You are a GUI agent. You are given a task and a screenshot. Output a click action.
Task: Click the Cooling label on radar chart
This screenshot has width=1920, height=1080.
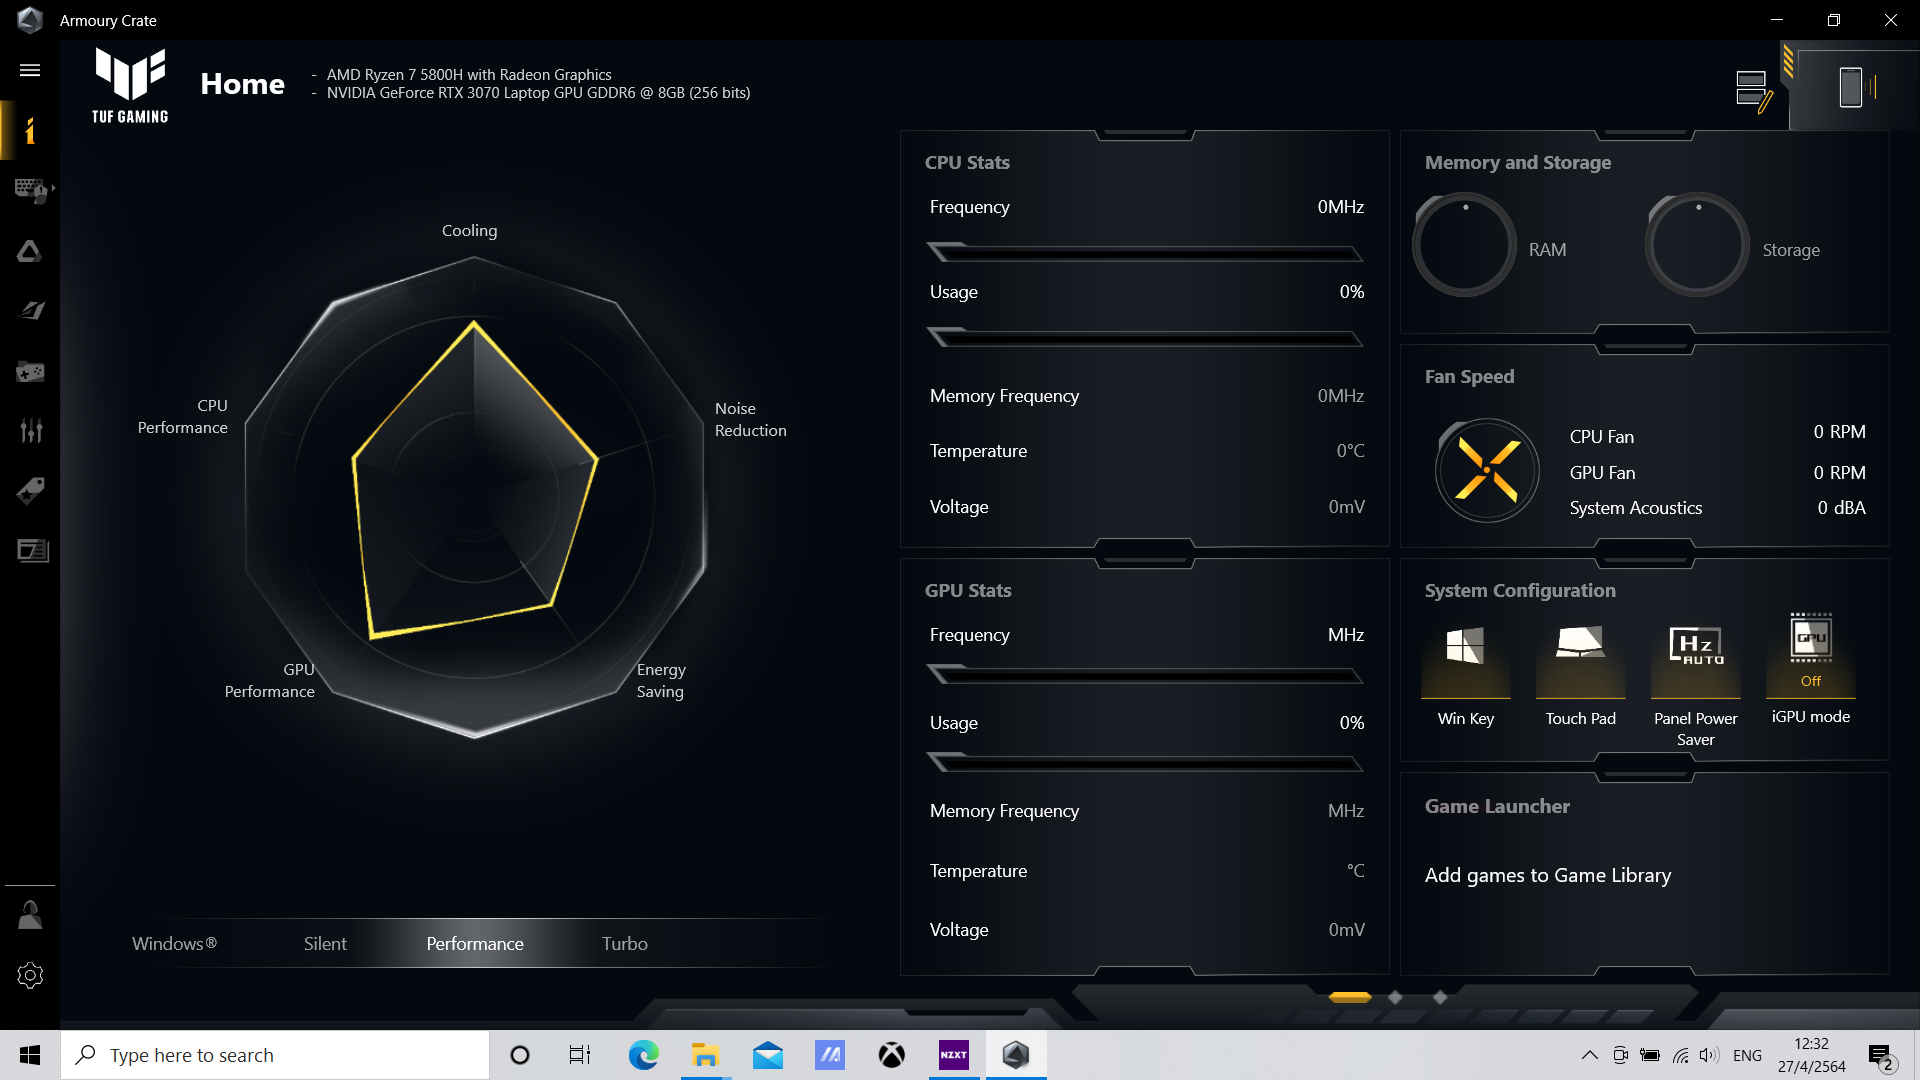tap(469, 230)
